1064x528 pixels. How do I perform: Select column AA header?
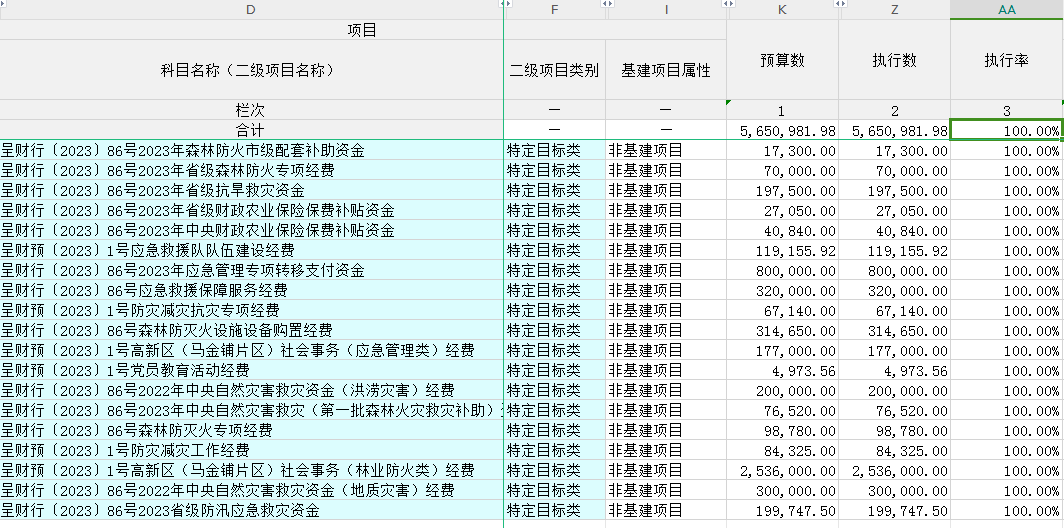click(x=1007, y=10)
